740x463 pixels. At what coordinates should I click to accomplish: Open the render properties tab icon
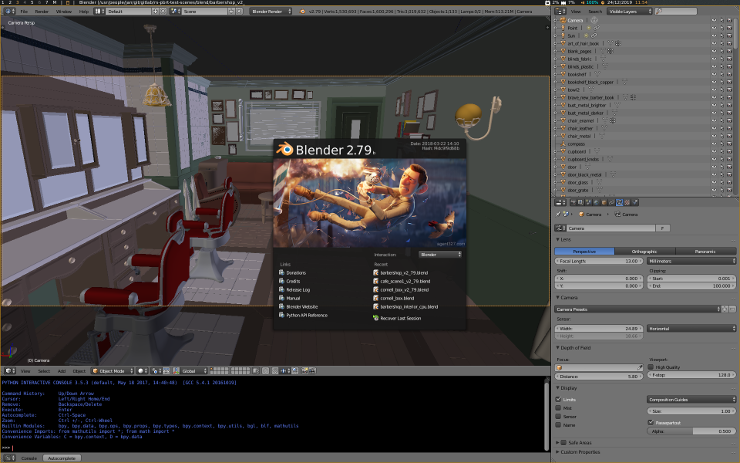pos(573,202)
